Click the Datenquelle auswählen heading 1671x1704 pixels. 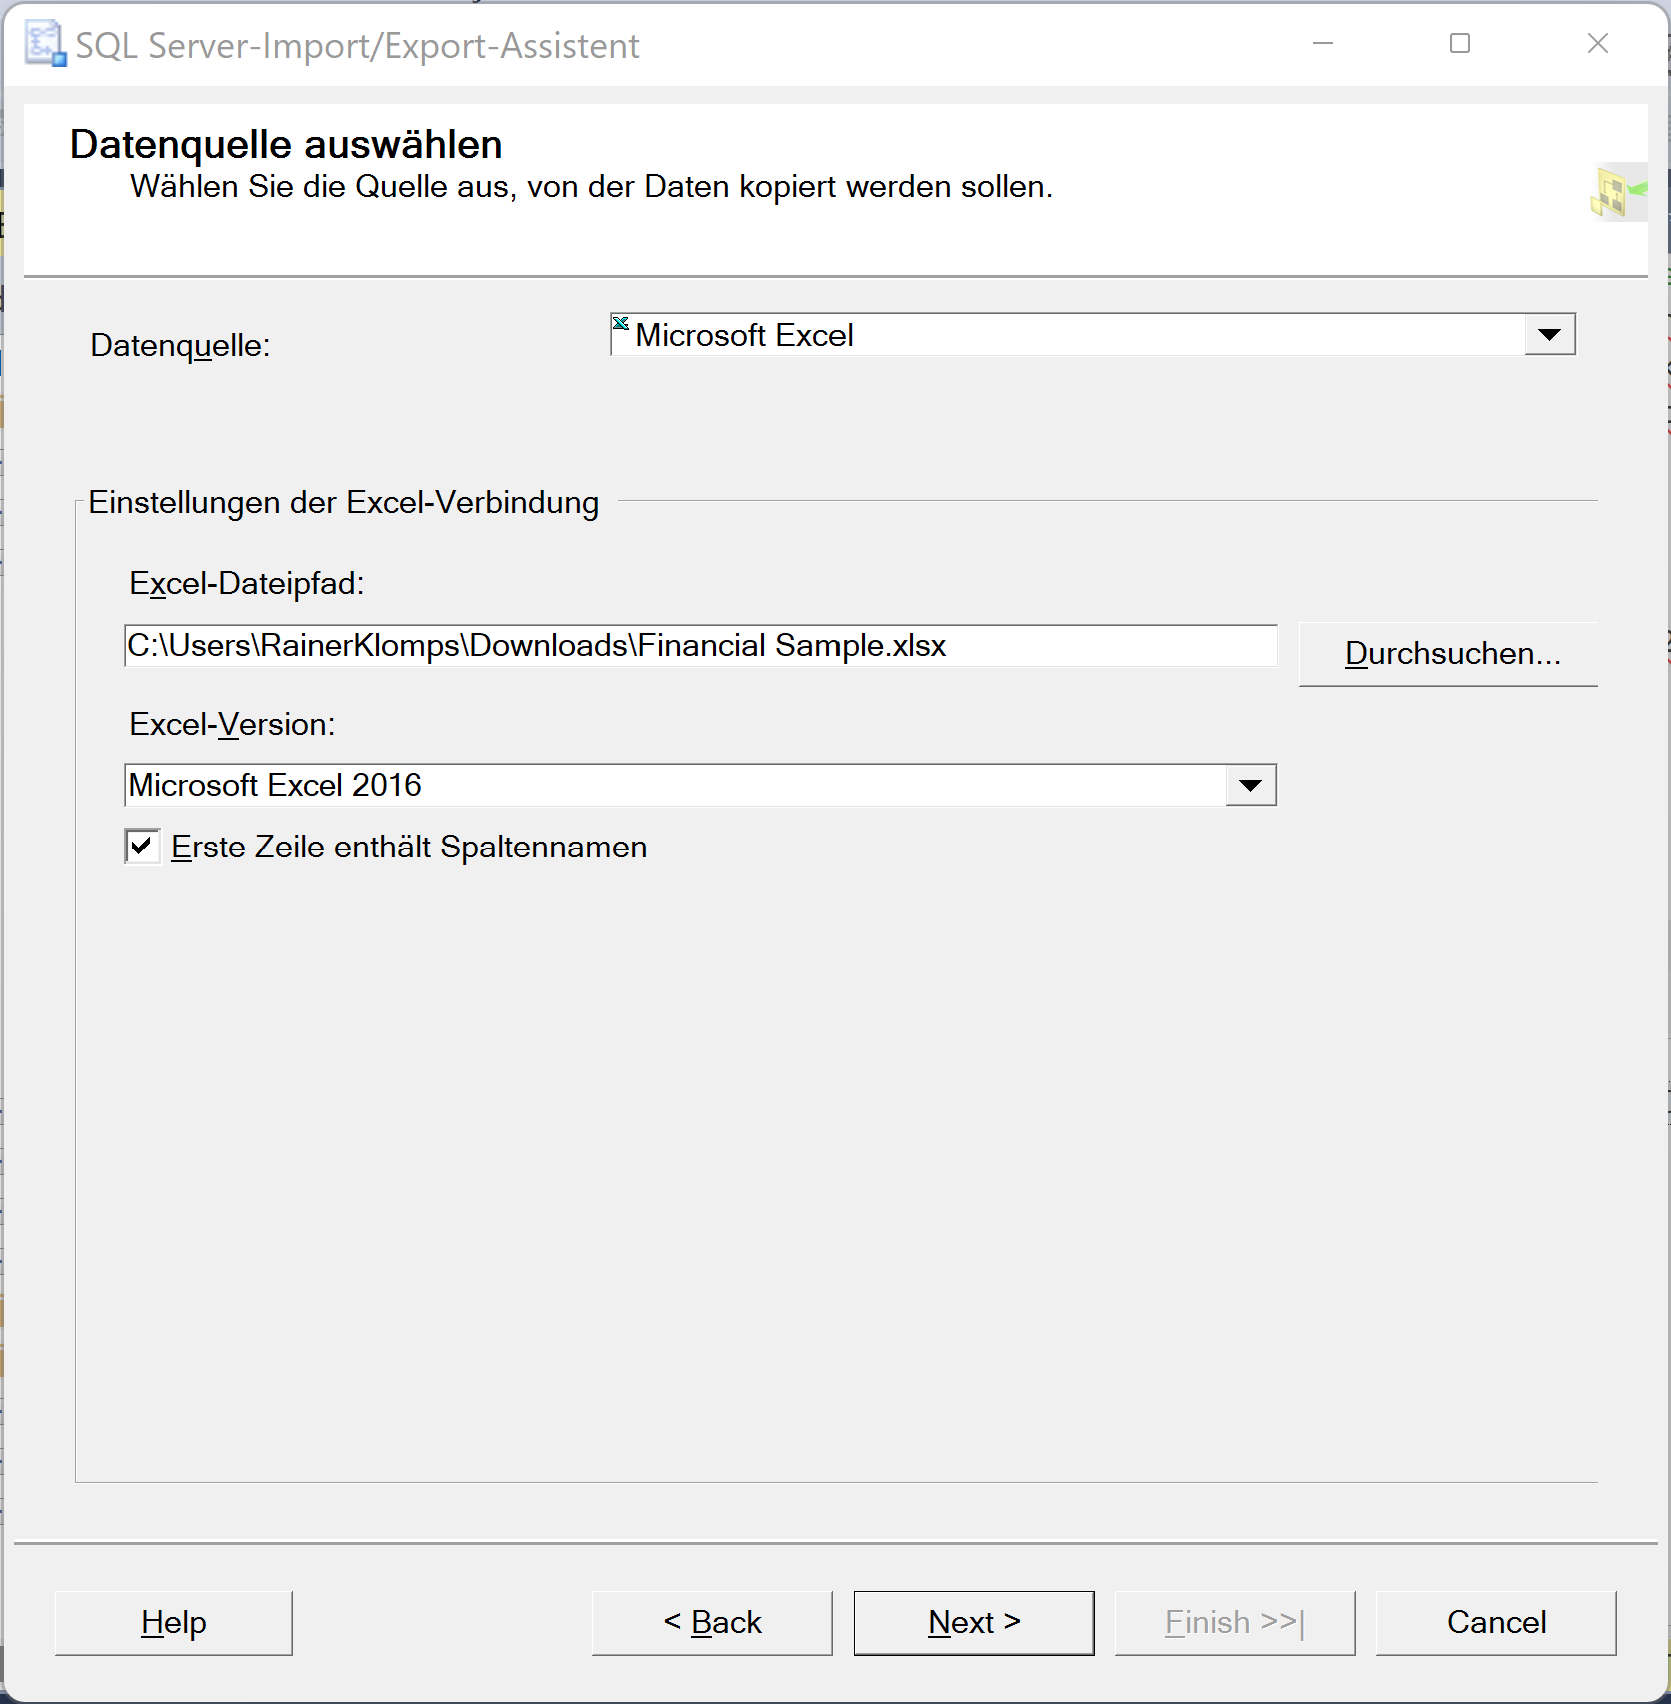[286, 145]
